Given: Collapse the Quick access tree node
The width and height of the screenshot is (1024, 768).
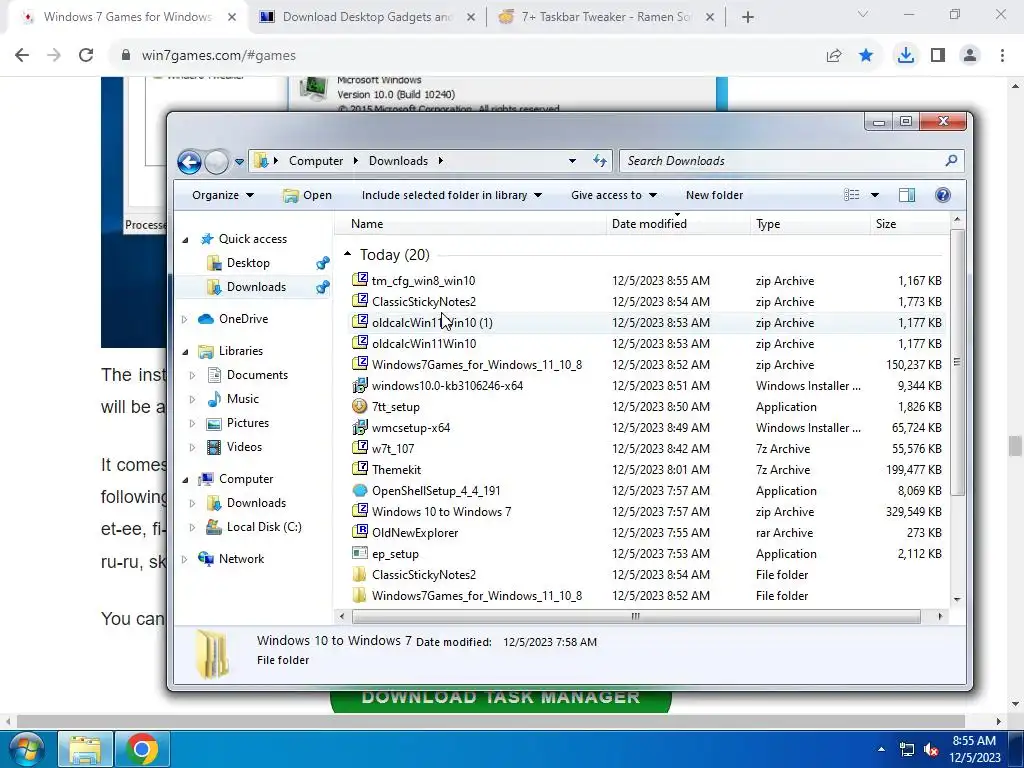Looking at the screenshot, I should (185, 240).
